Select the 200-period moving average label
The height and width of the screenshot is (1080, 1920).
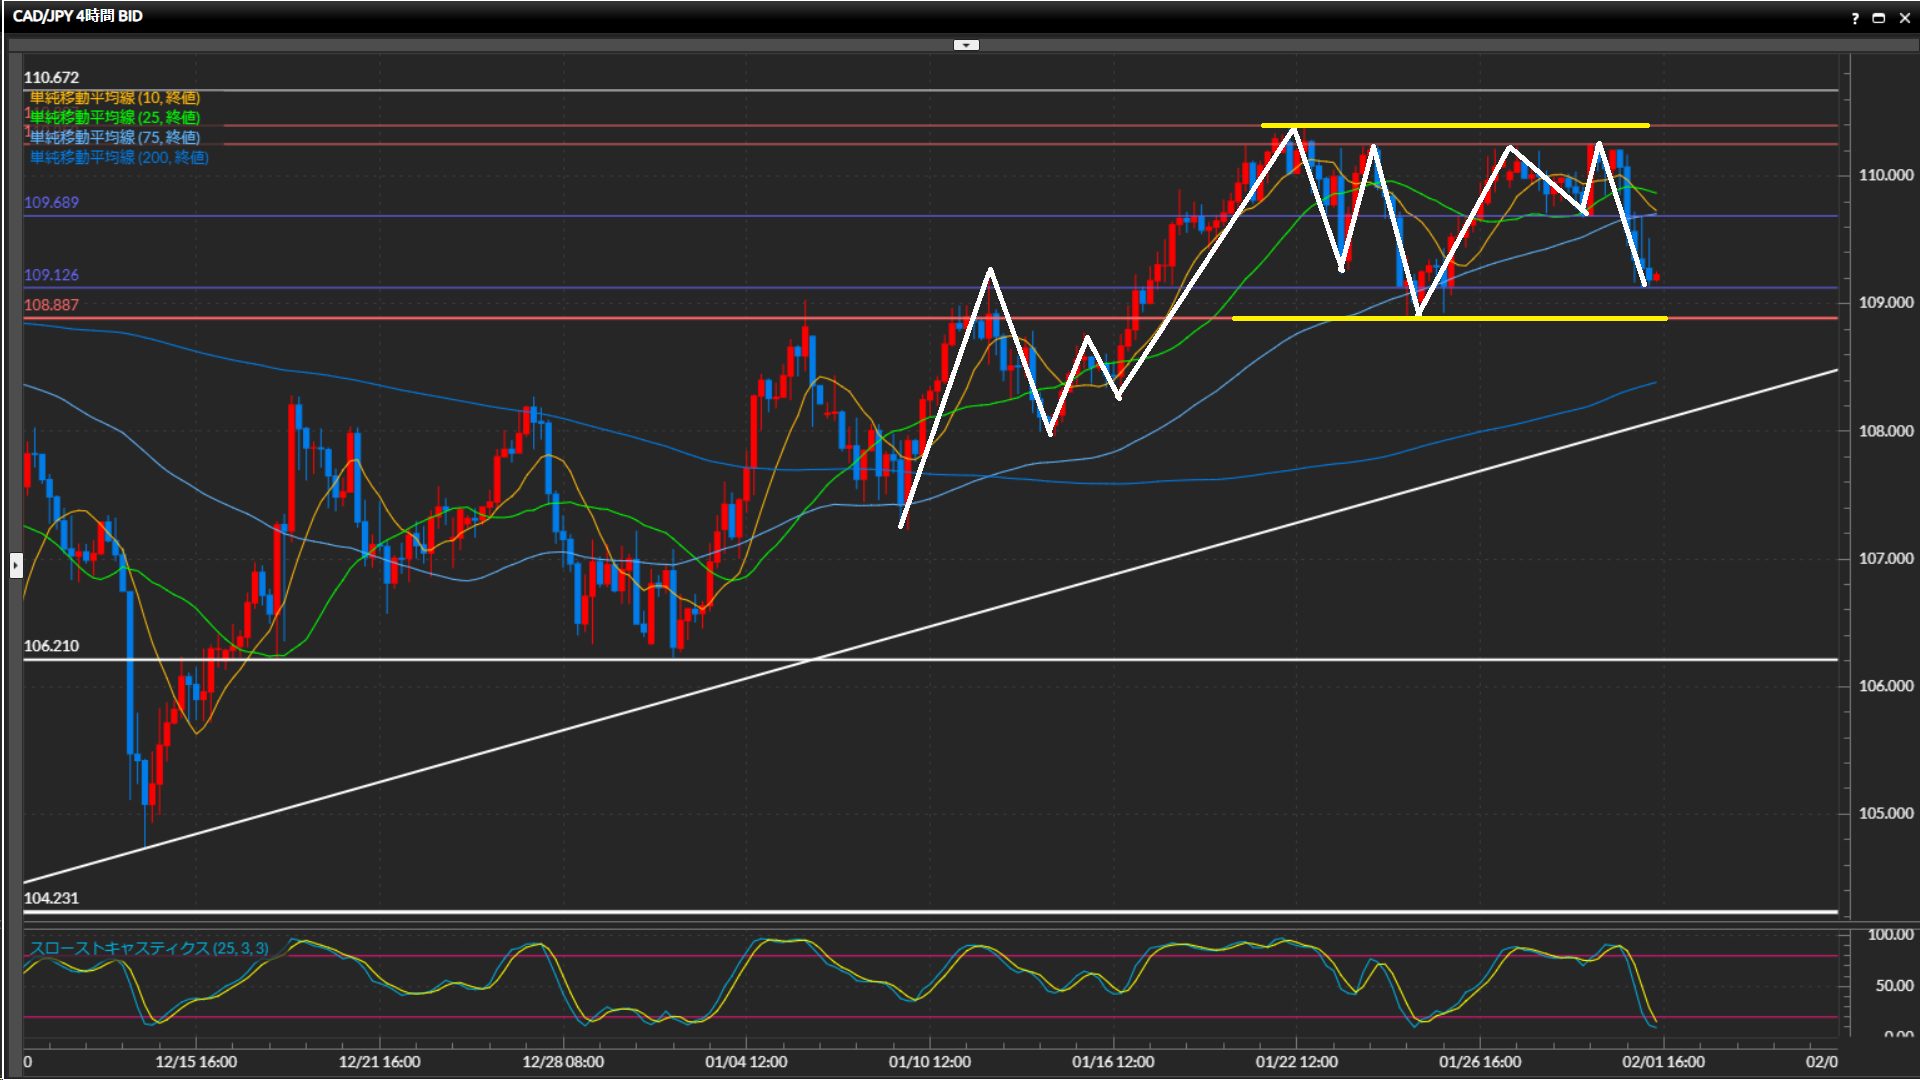pyautogui.click(x=119, y=157)
